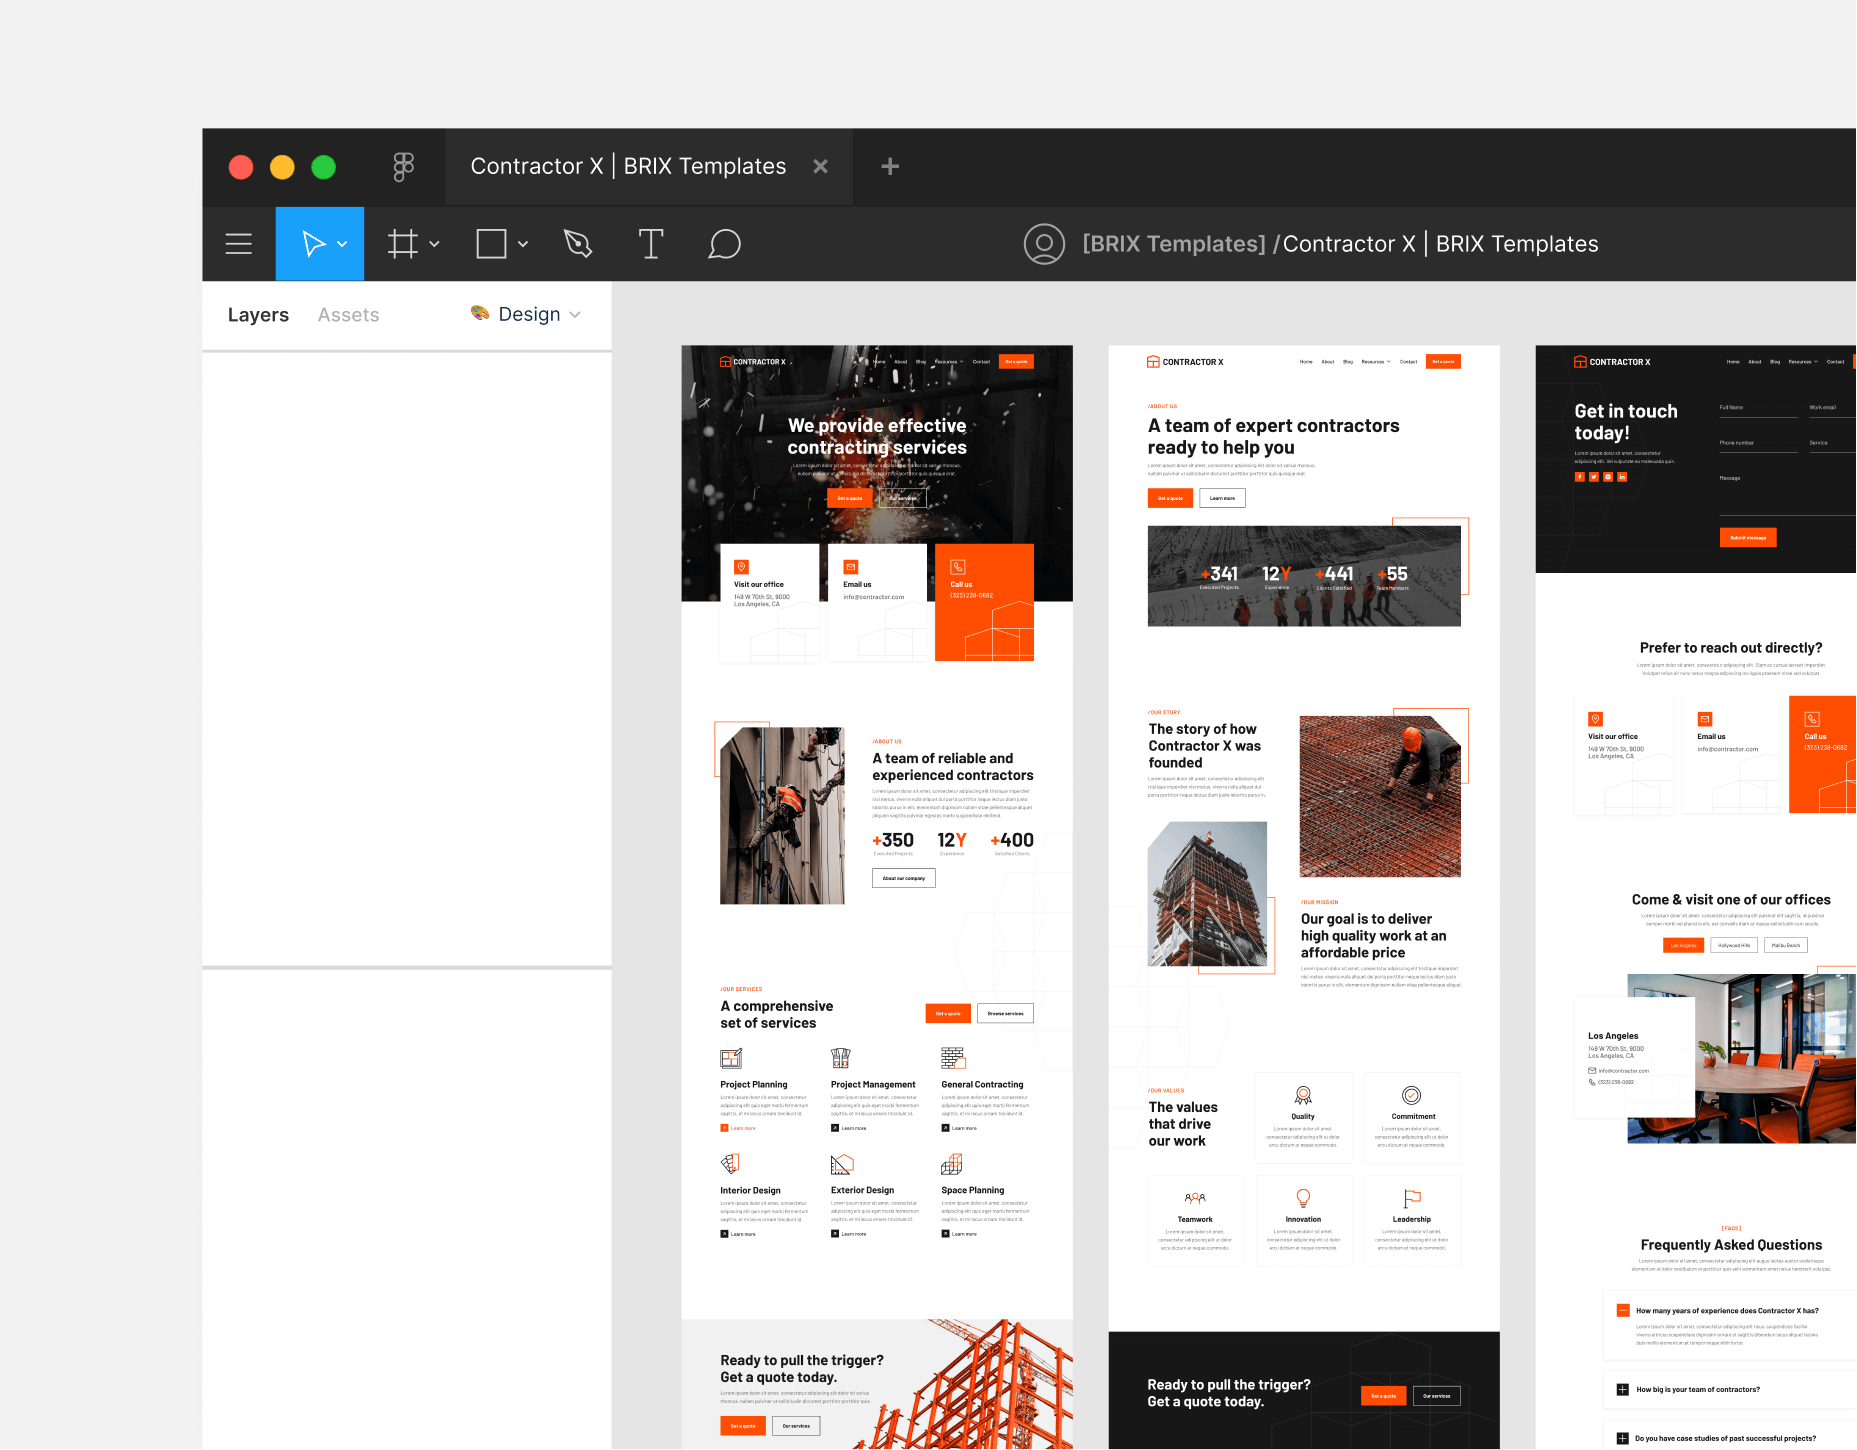Click Get a quote beside Browse services
This screenshot has height=1450, width=1857.
948,1013
